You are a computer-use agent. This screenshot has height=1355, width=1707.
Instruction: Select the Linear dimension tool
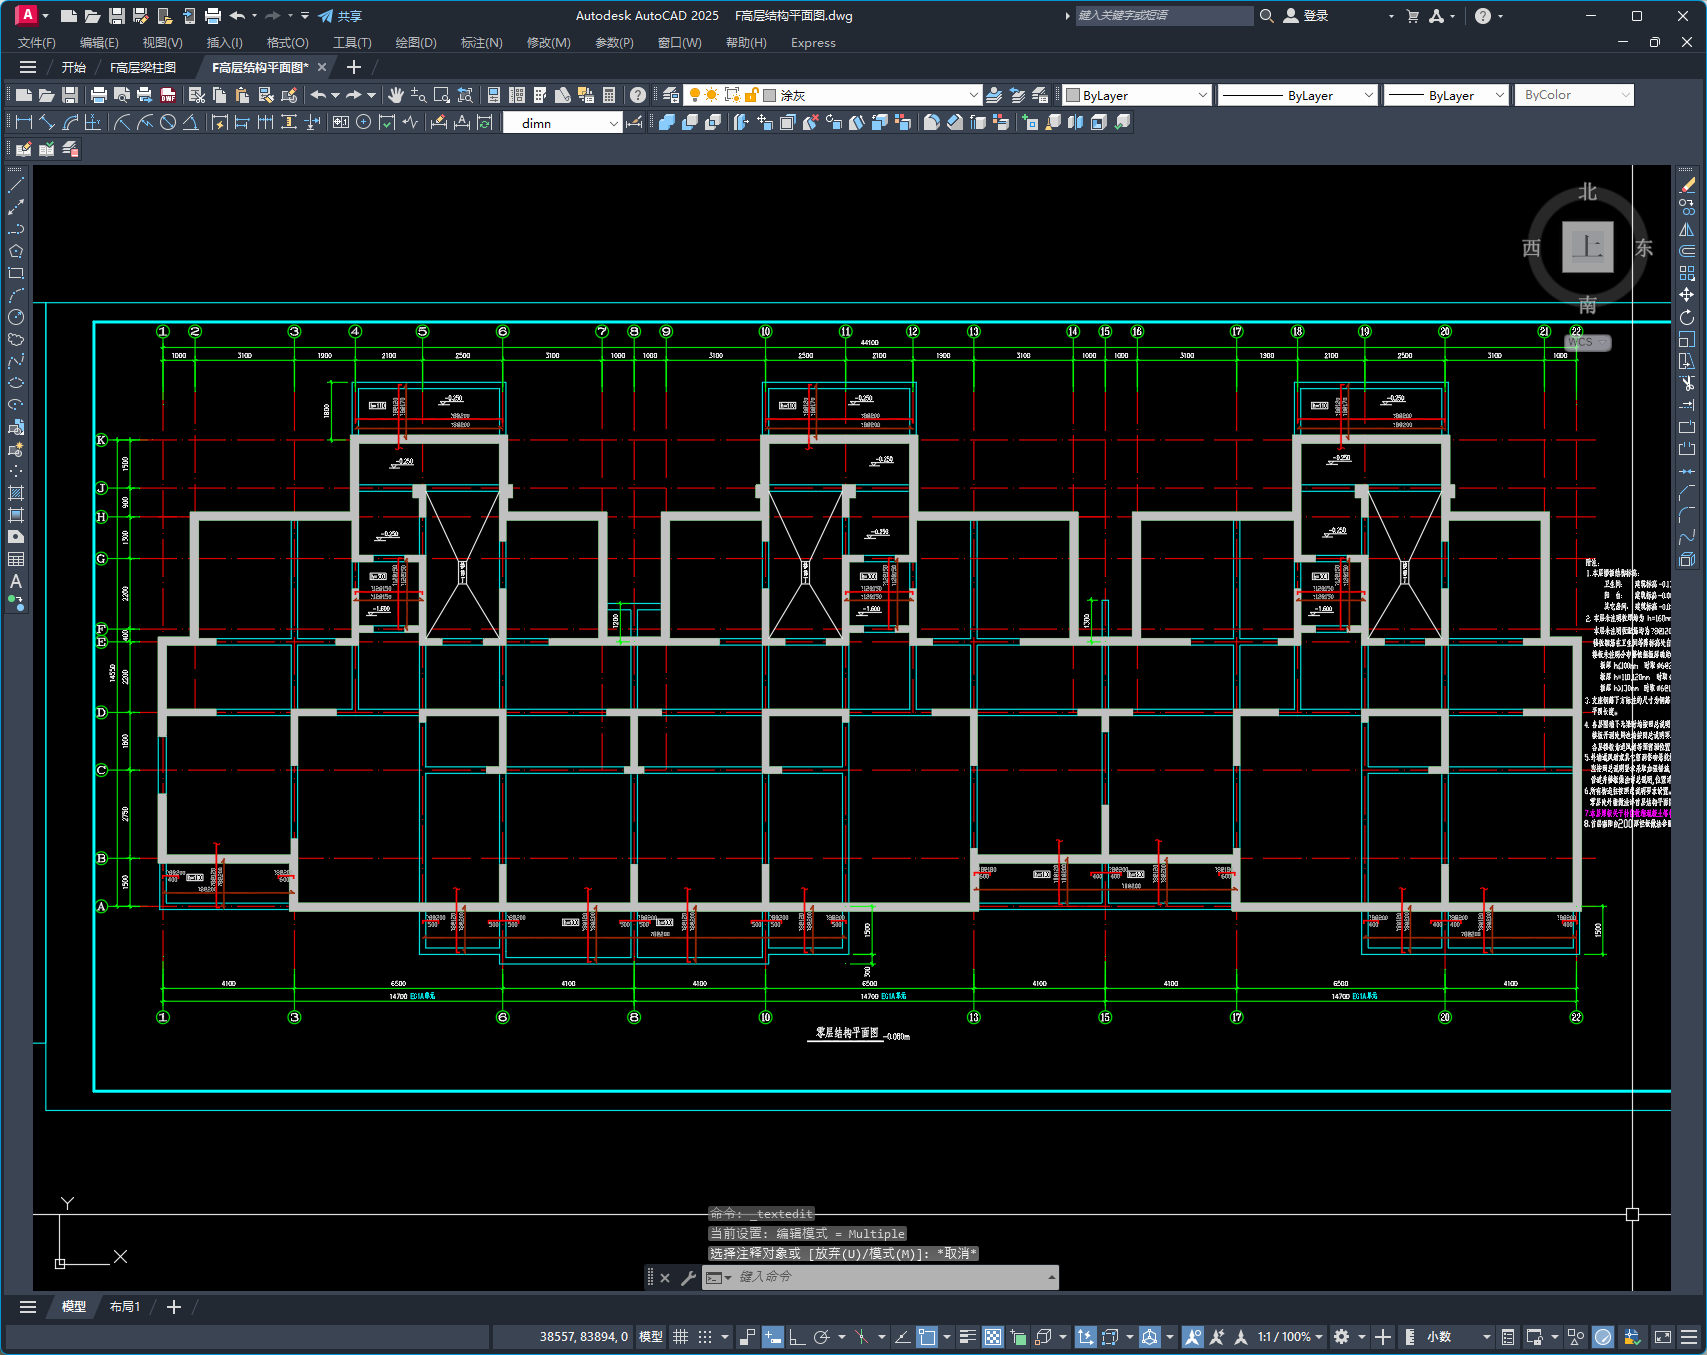[24, 122]
